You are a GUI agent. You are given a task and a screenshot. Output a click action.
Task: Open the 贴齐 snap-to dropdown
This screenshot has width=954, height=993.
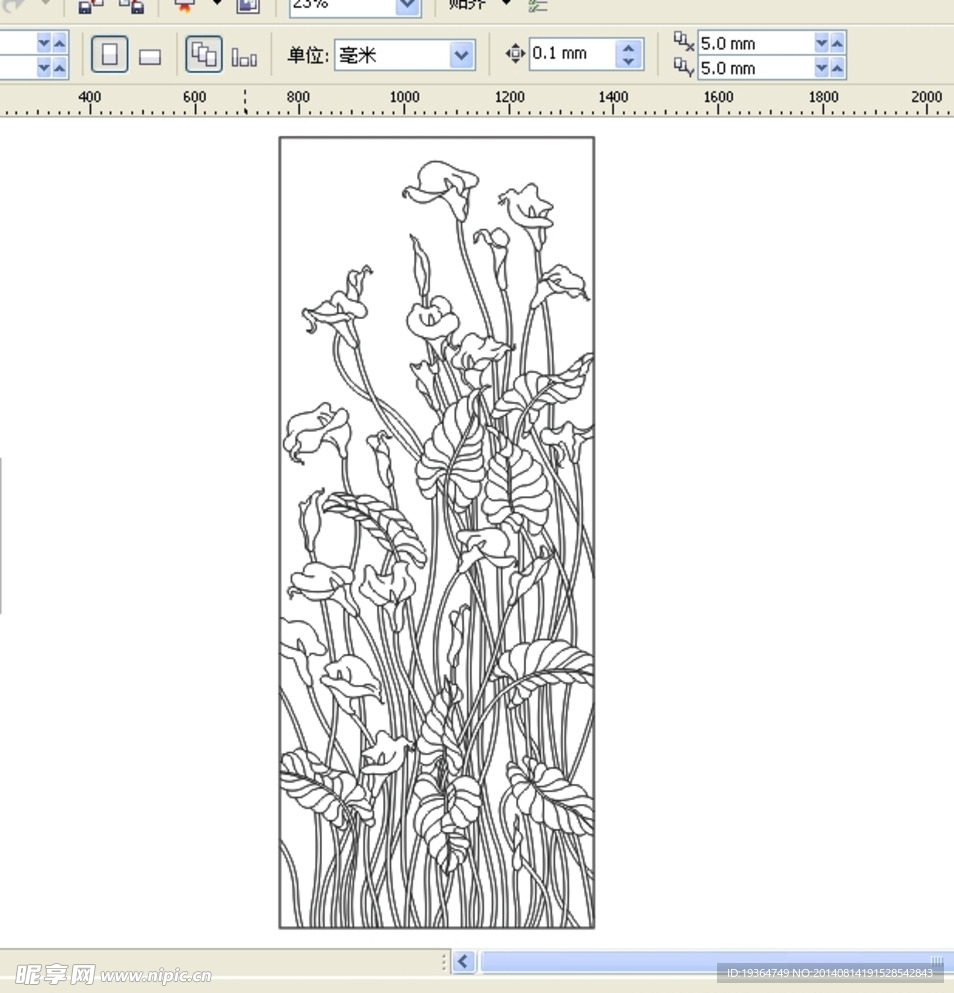tap(506, 4)
